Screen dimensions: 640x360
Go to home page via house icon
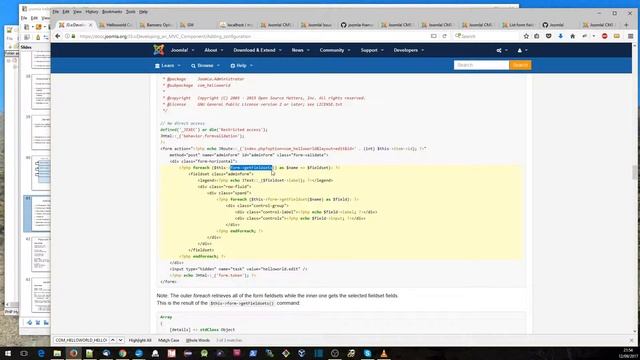572,36
